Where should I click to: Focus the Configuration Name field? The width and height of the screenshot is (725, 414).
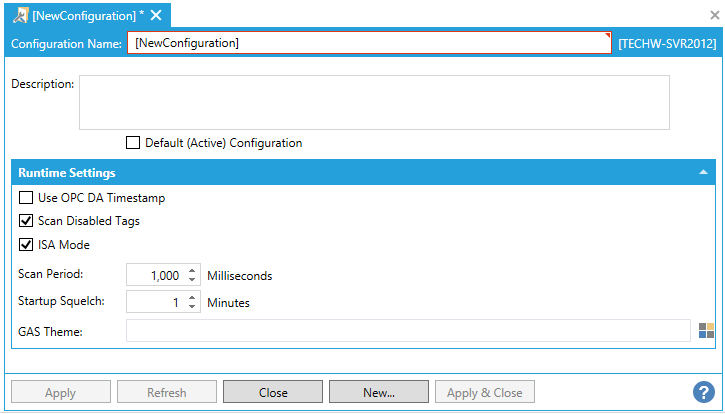click(367, 44)
